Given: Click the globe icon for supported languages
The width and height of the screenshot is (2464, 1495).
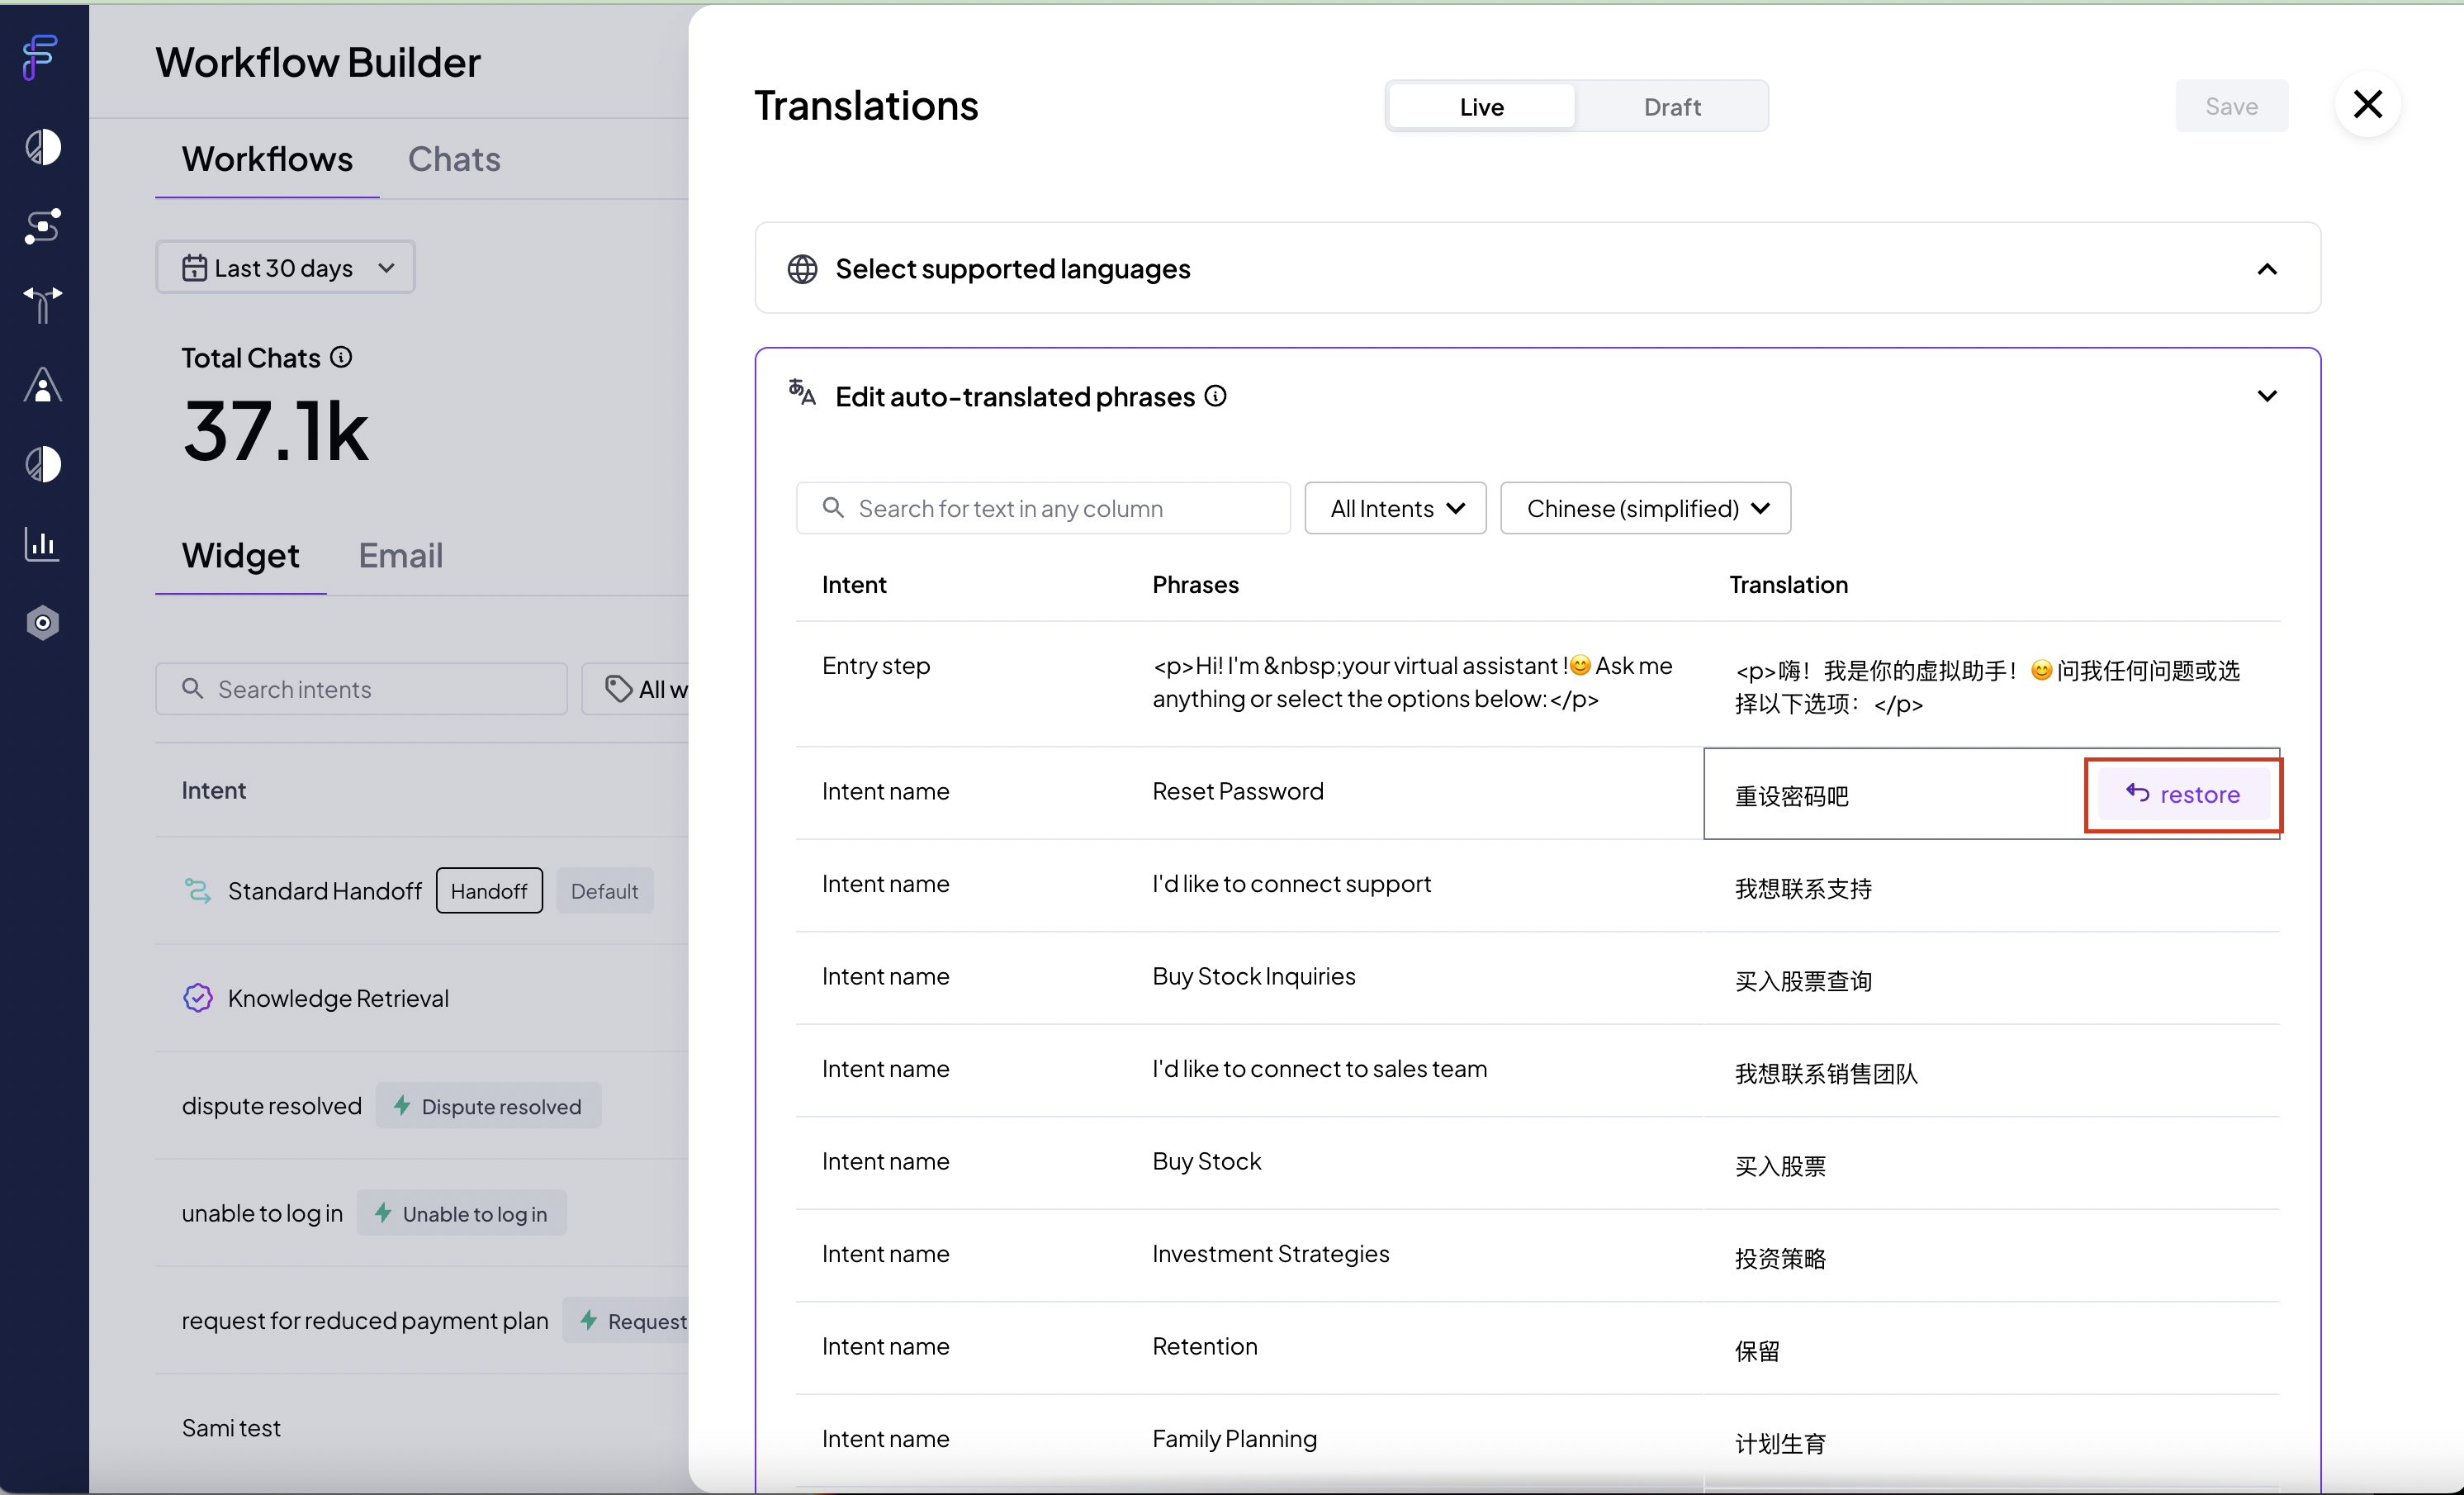Looking at the screenshot, I should 802,269.
